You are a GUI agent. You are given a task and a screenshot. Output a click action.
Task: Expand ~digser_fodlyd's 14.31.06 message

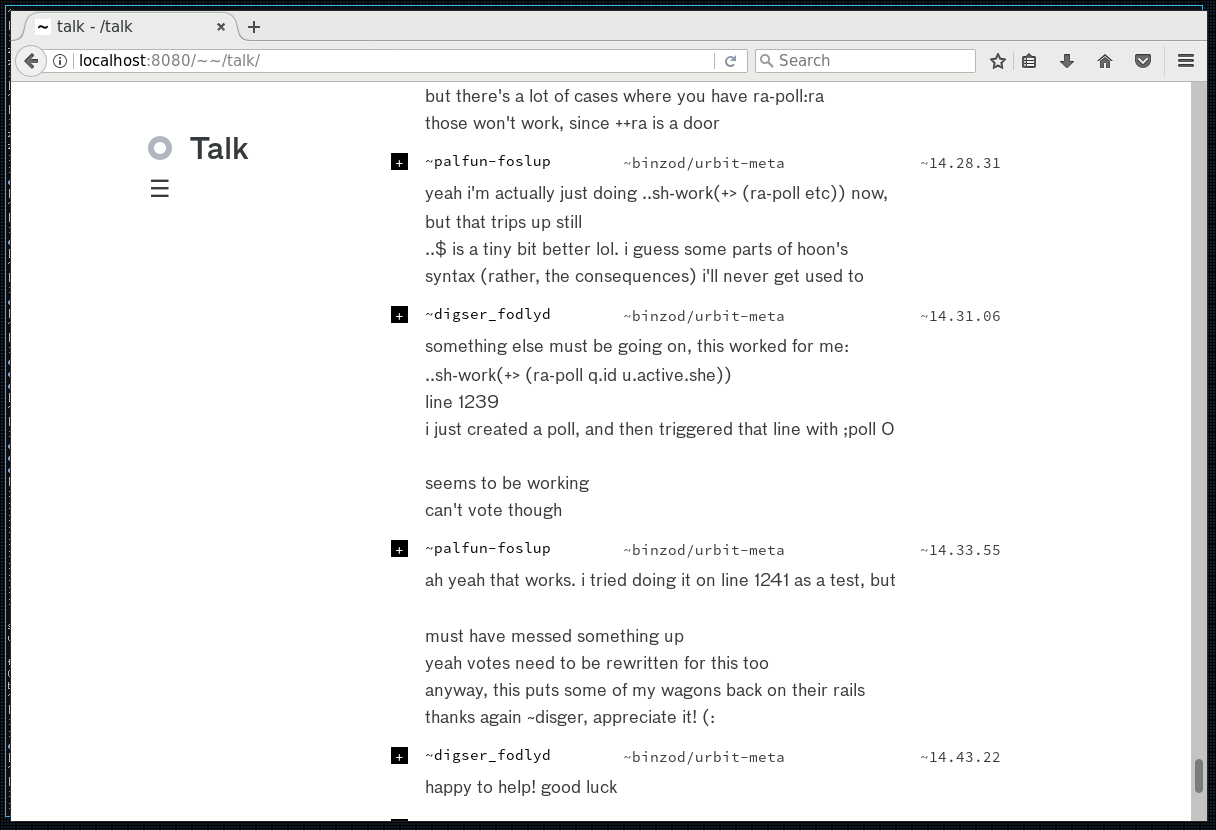tap(399, 314)
